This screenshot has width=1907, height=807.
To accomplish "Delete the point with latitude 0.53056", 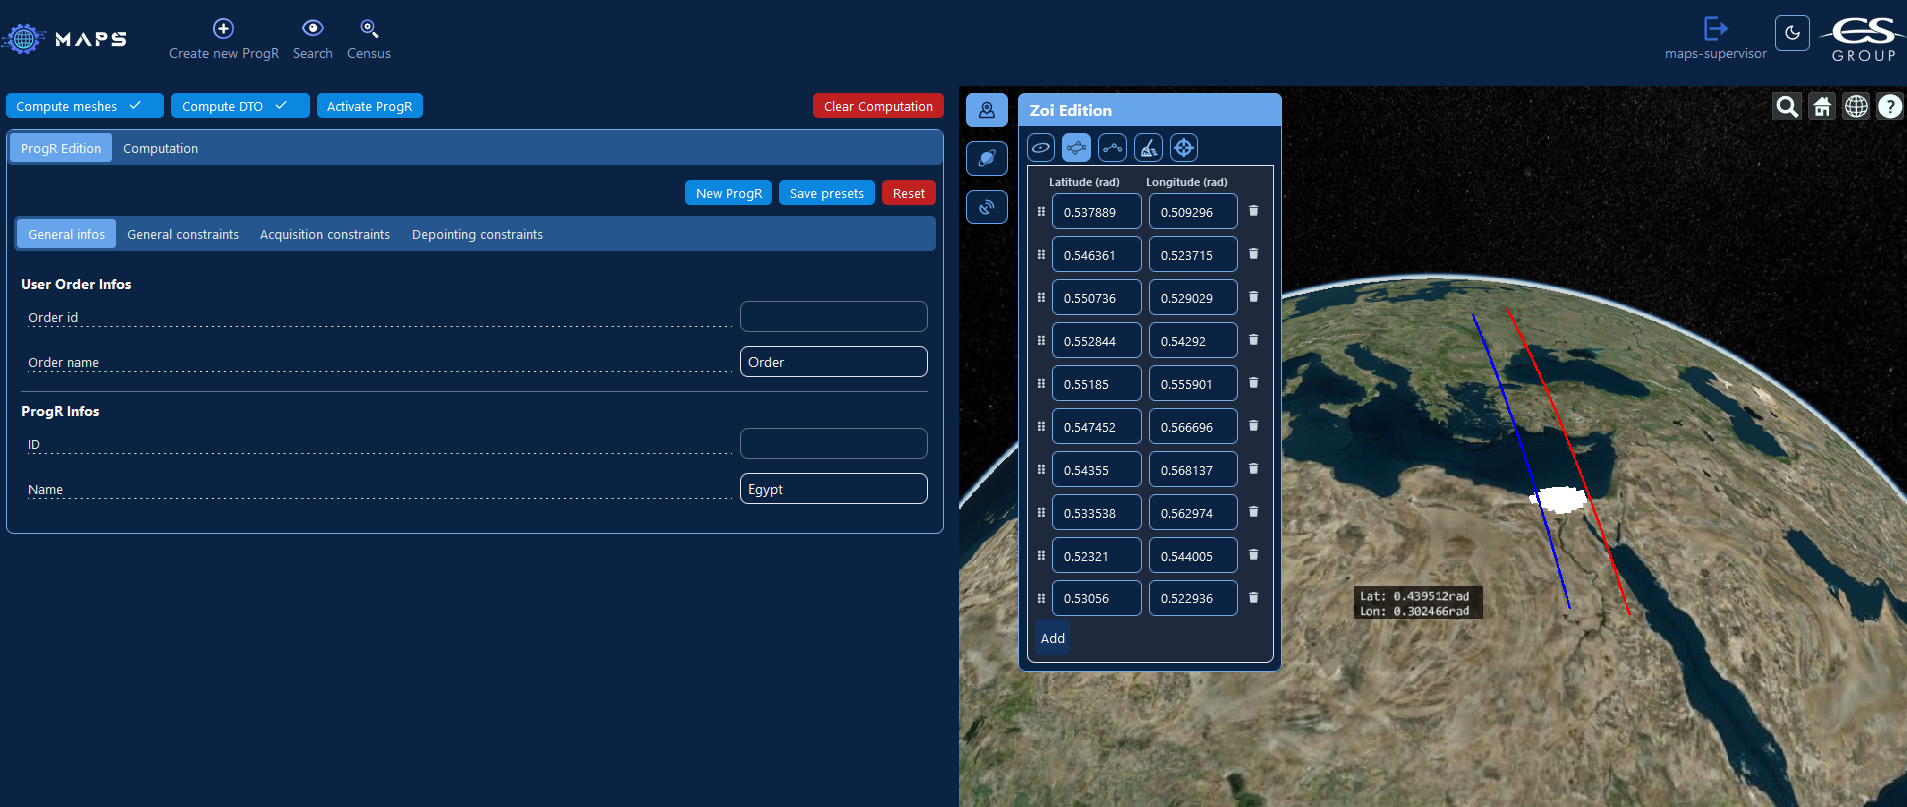I will click(x=1254, y=598).
